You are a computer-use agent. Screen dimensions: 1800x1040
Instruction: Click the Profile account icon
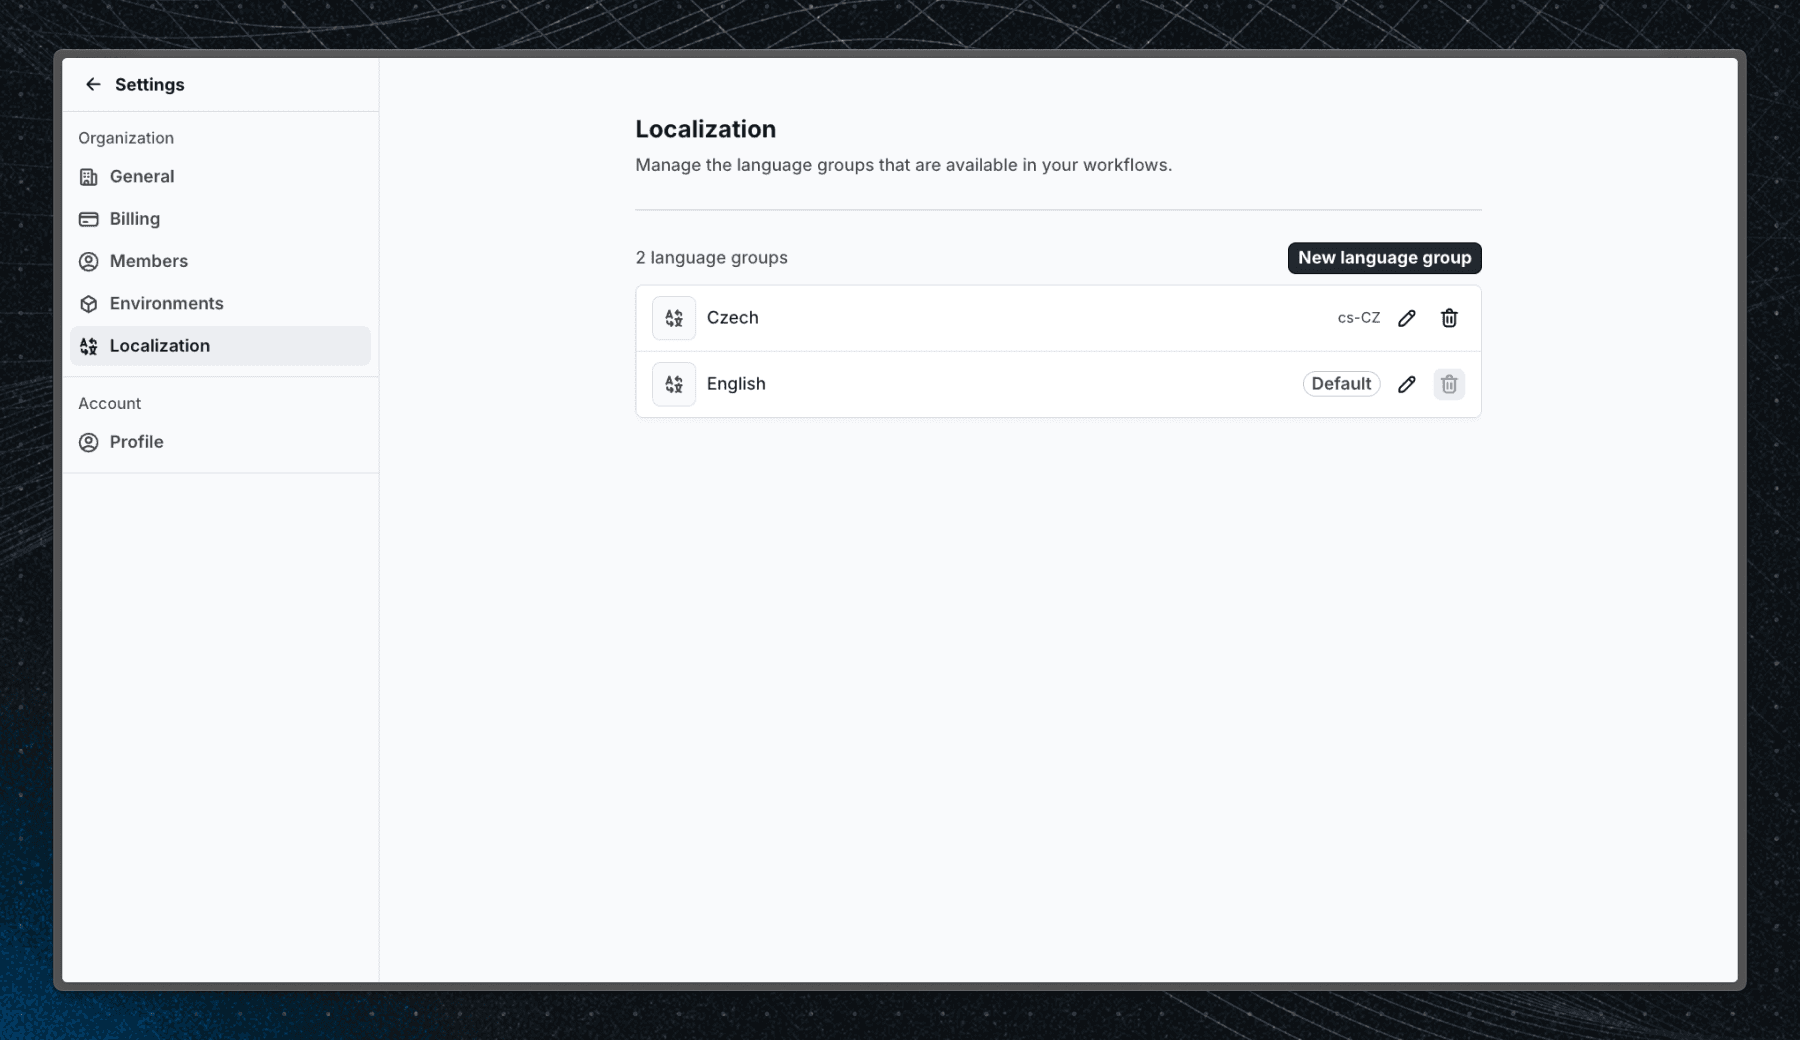pyautogui.click(x=89, y=441)
